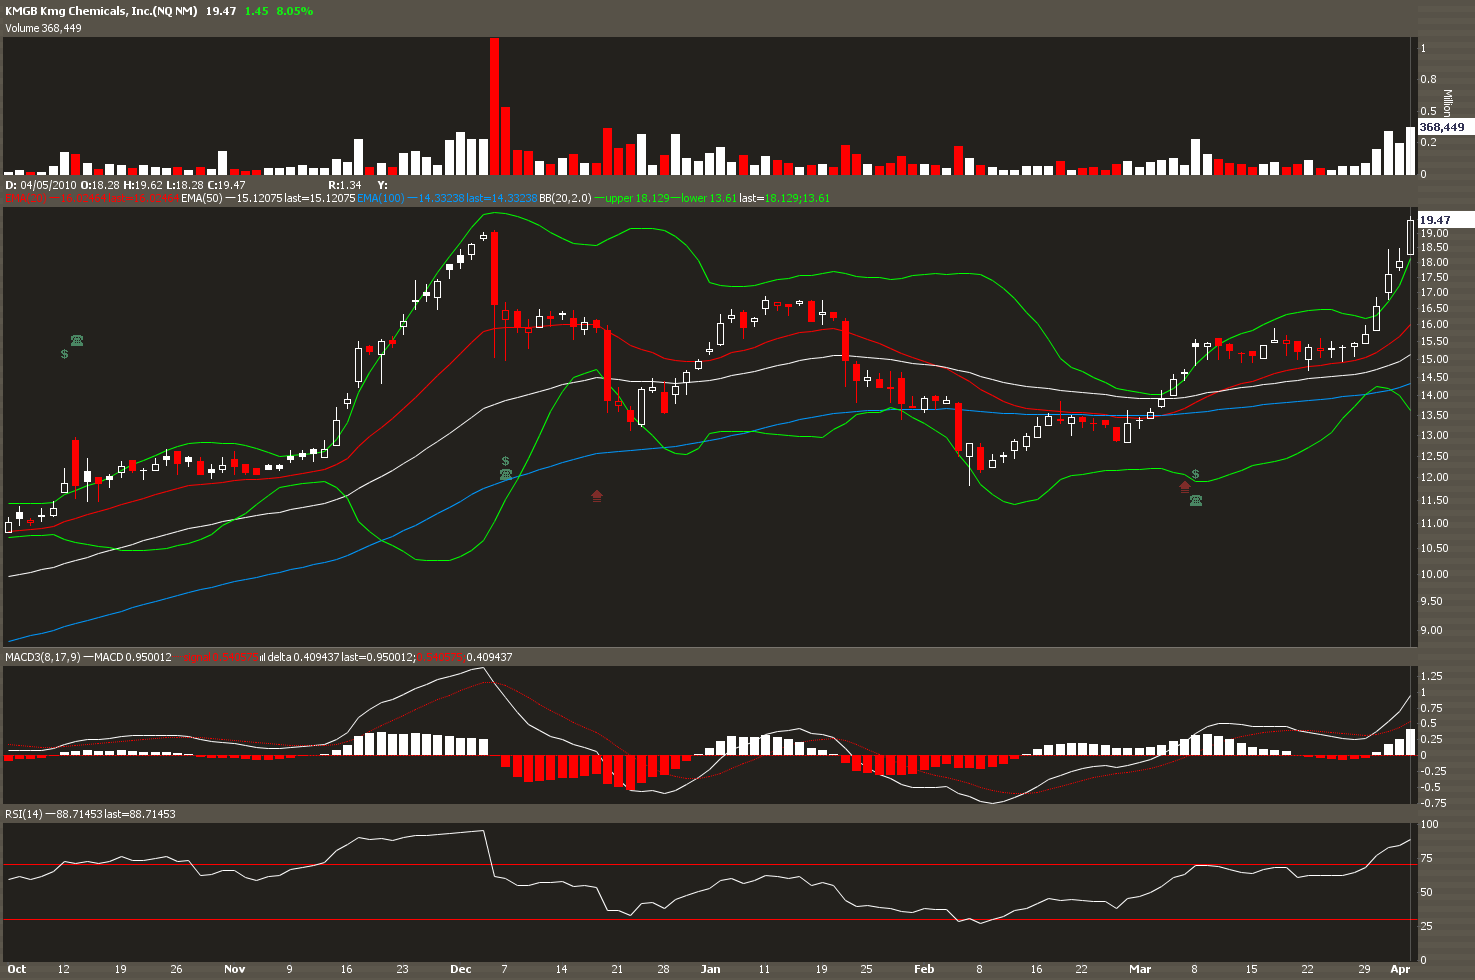Select the RSI(14) indicator label
The image size is (1475, 980).
click(24, 814)
